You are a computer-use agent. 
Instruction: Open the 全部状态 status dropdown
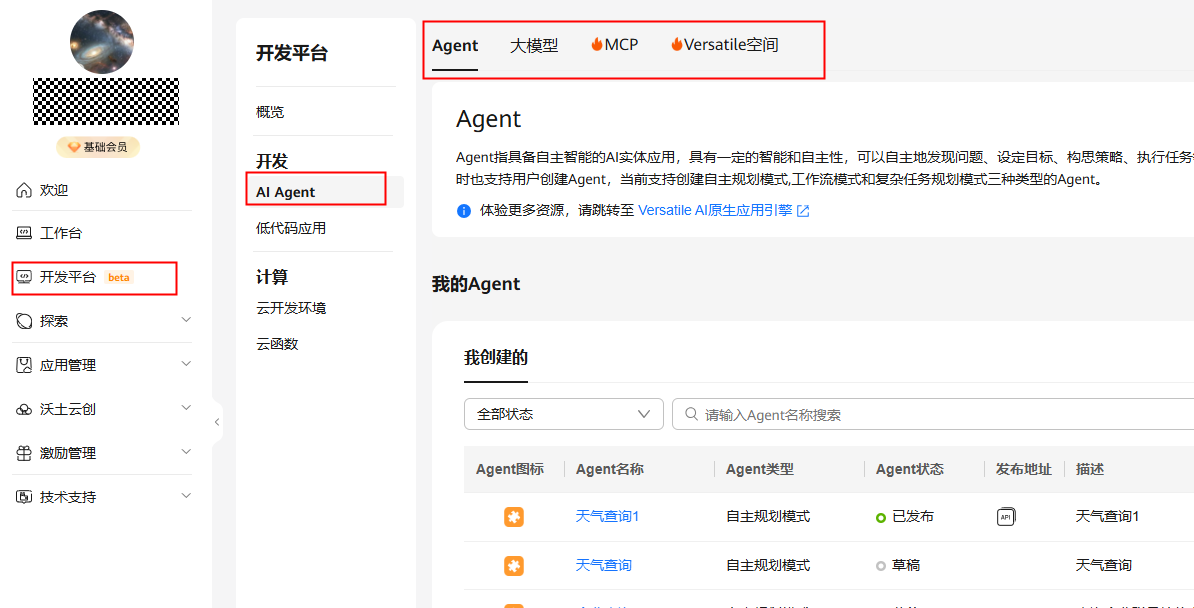coord(563,413)
